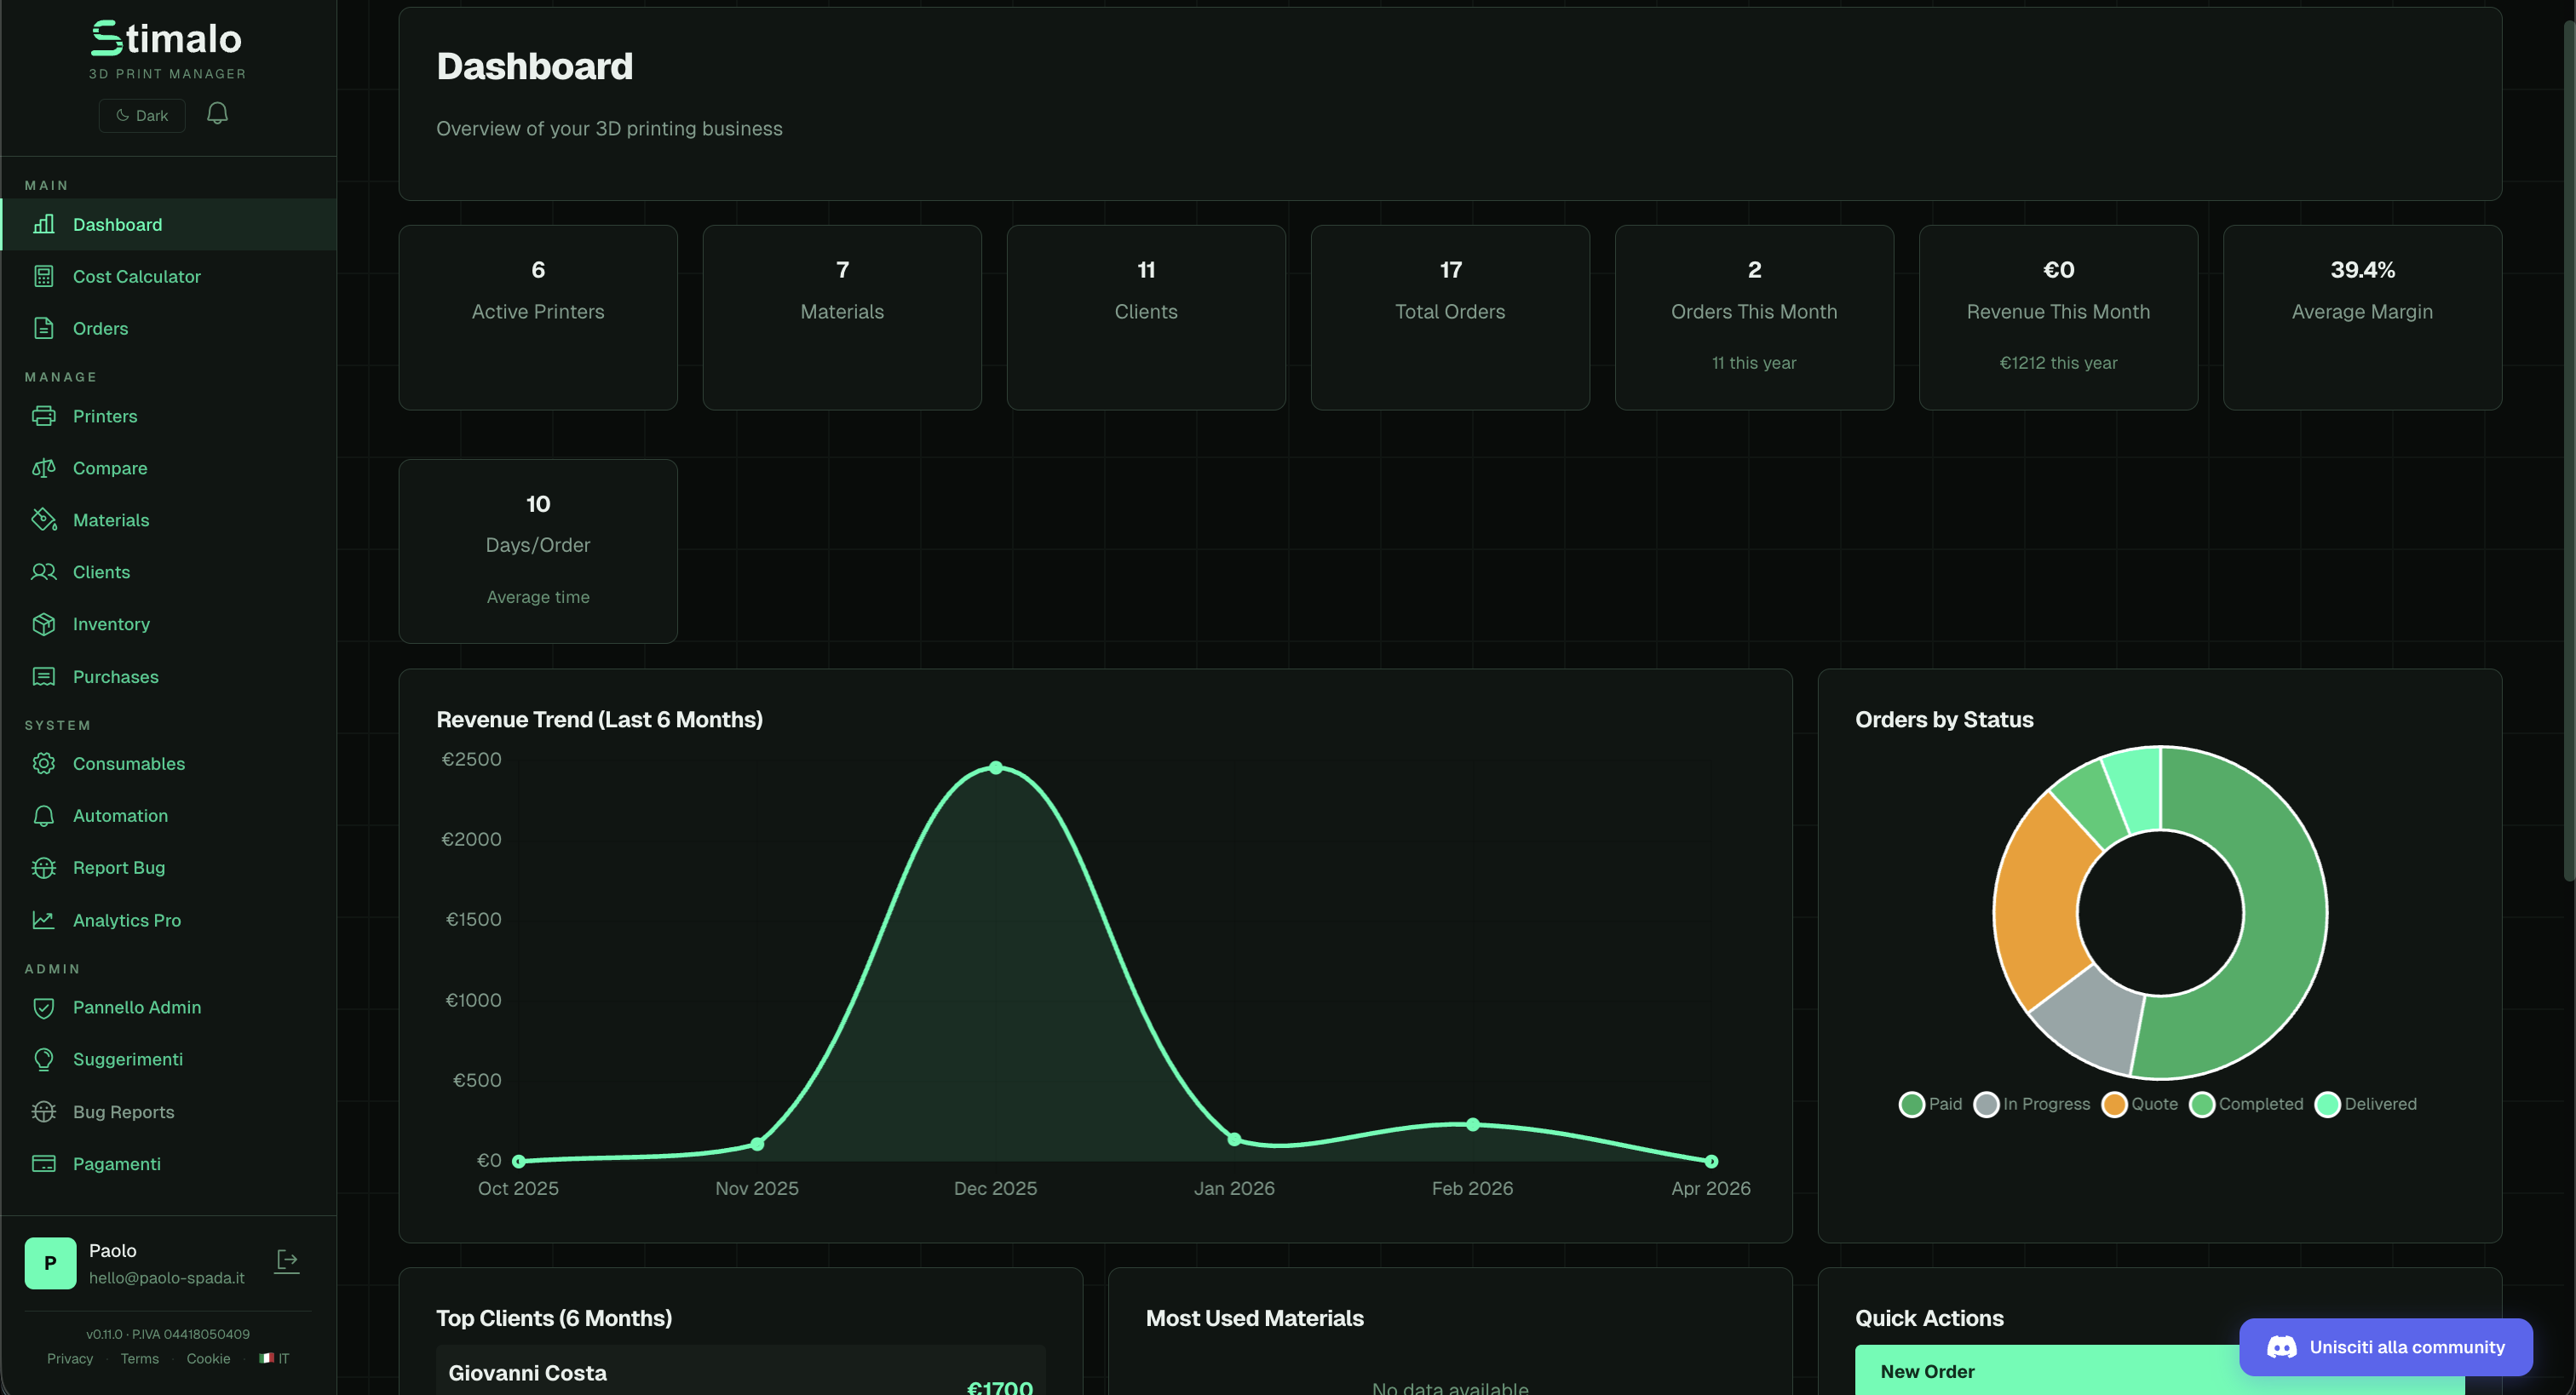Click the logout icon next to Paolo
The height and width of the screenshot is (1395, 2576).
(x=287, y=1261)
